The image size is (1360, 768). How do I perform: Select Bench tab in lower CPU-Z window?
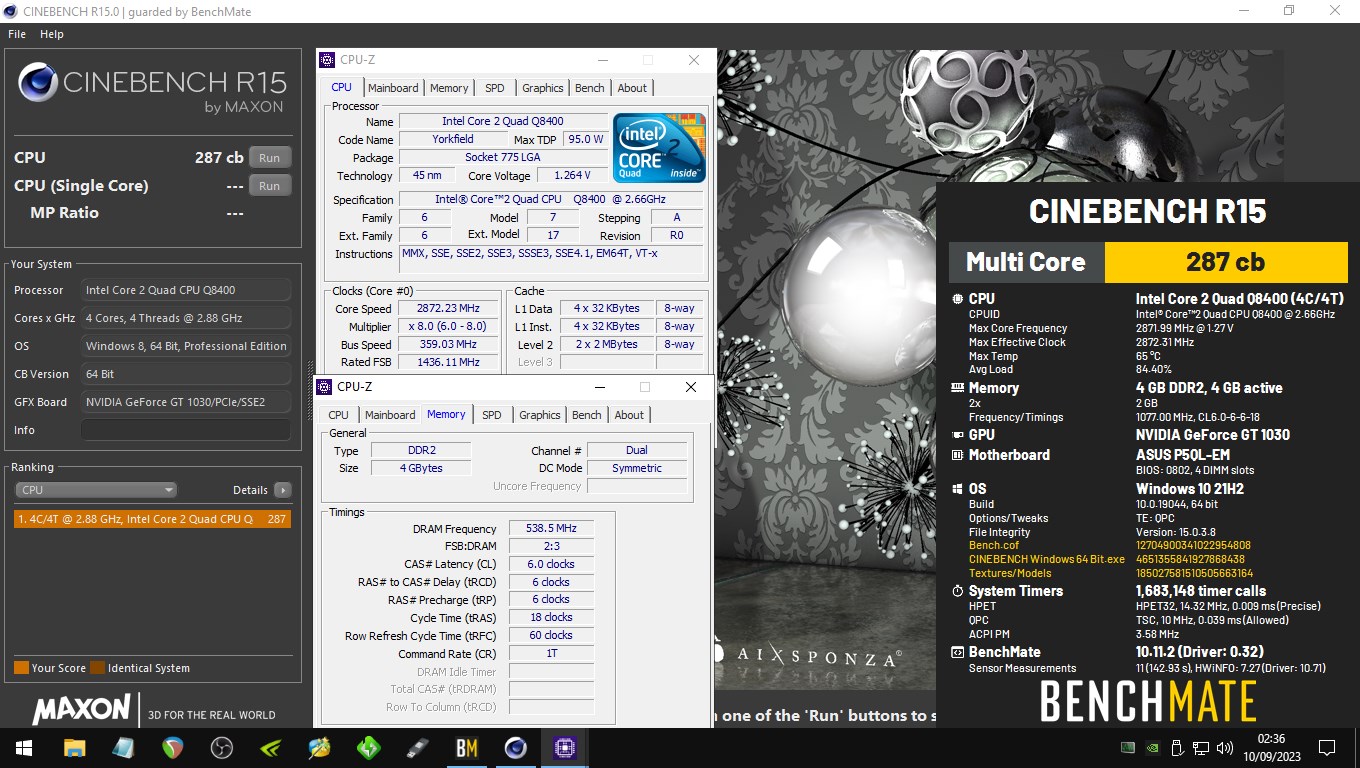click(587, 415)
